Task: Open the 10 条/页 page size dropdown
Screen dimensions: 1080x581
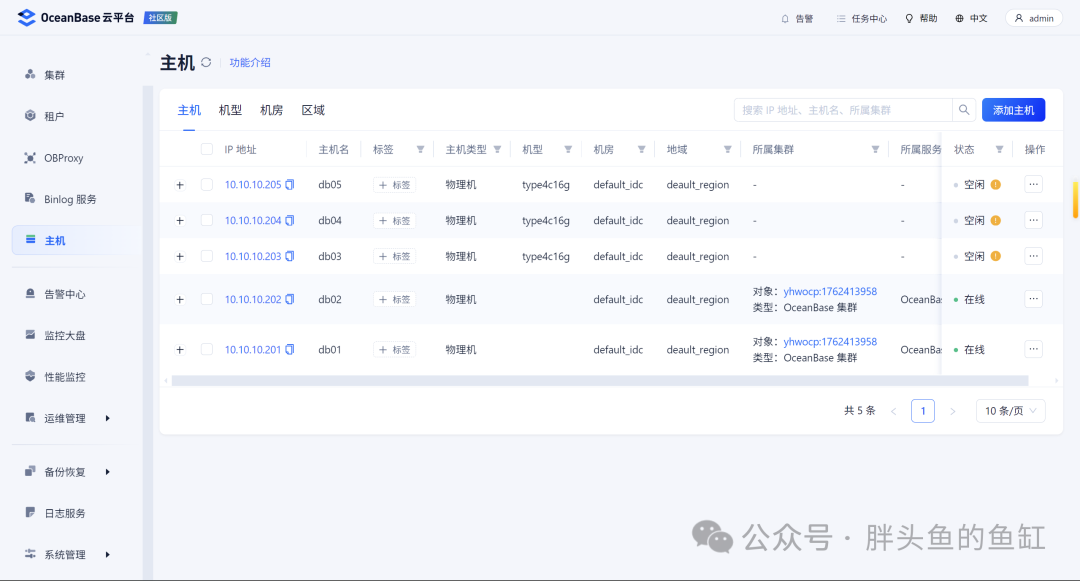Action: tap(1010, 411)
